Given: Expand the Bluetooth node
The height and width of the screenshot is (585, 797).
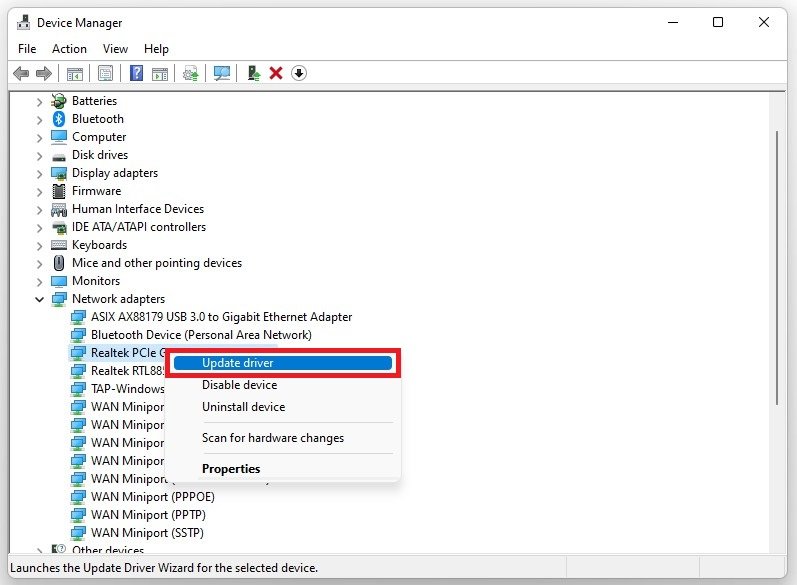Looking at the screenshot, I should [x=39, y=119].
